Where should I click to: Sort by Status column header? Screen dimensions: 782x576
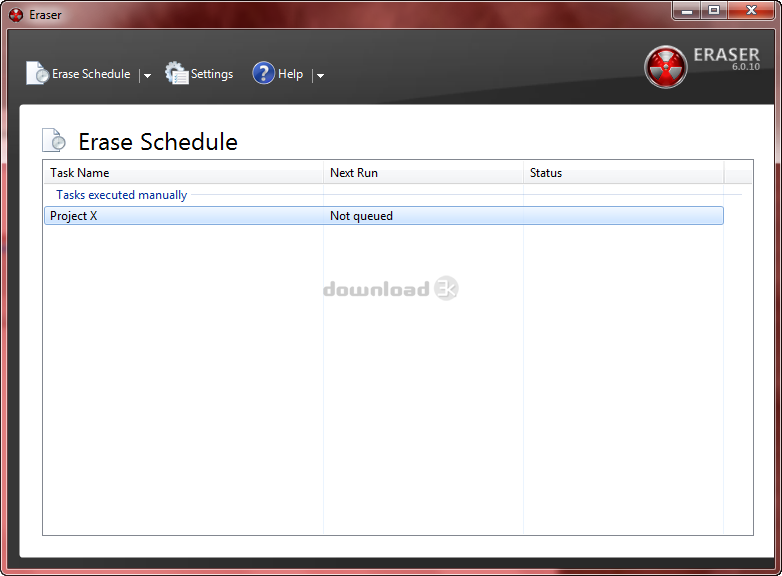(623, 173)
